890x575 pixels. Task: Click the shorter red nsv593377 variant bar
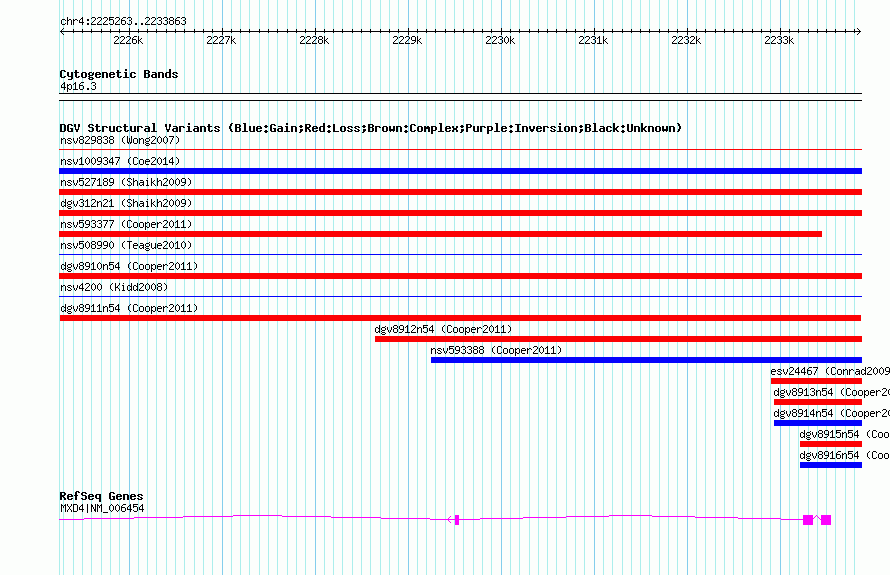(440, 234)
